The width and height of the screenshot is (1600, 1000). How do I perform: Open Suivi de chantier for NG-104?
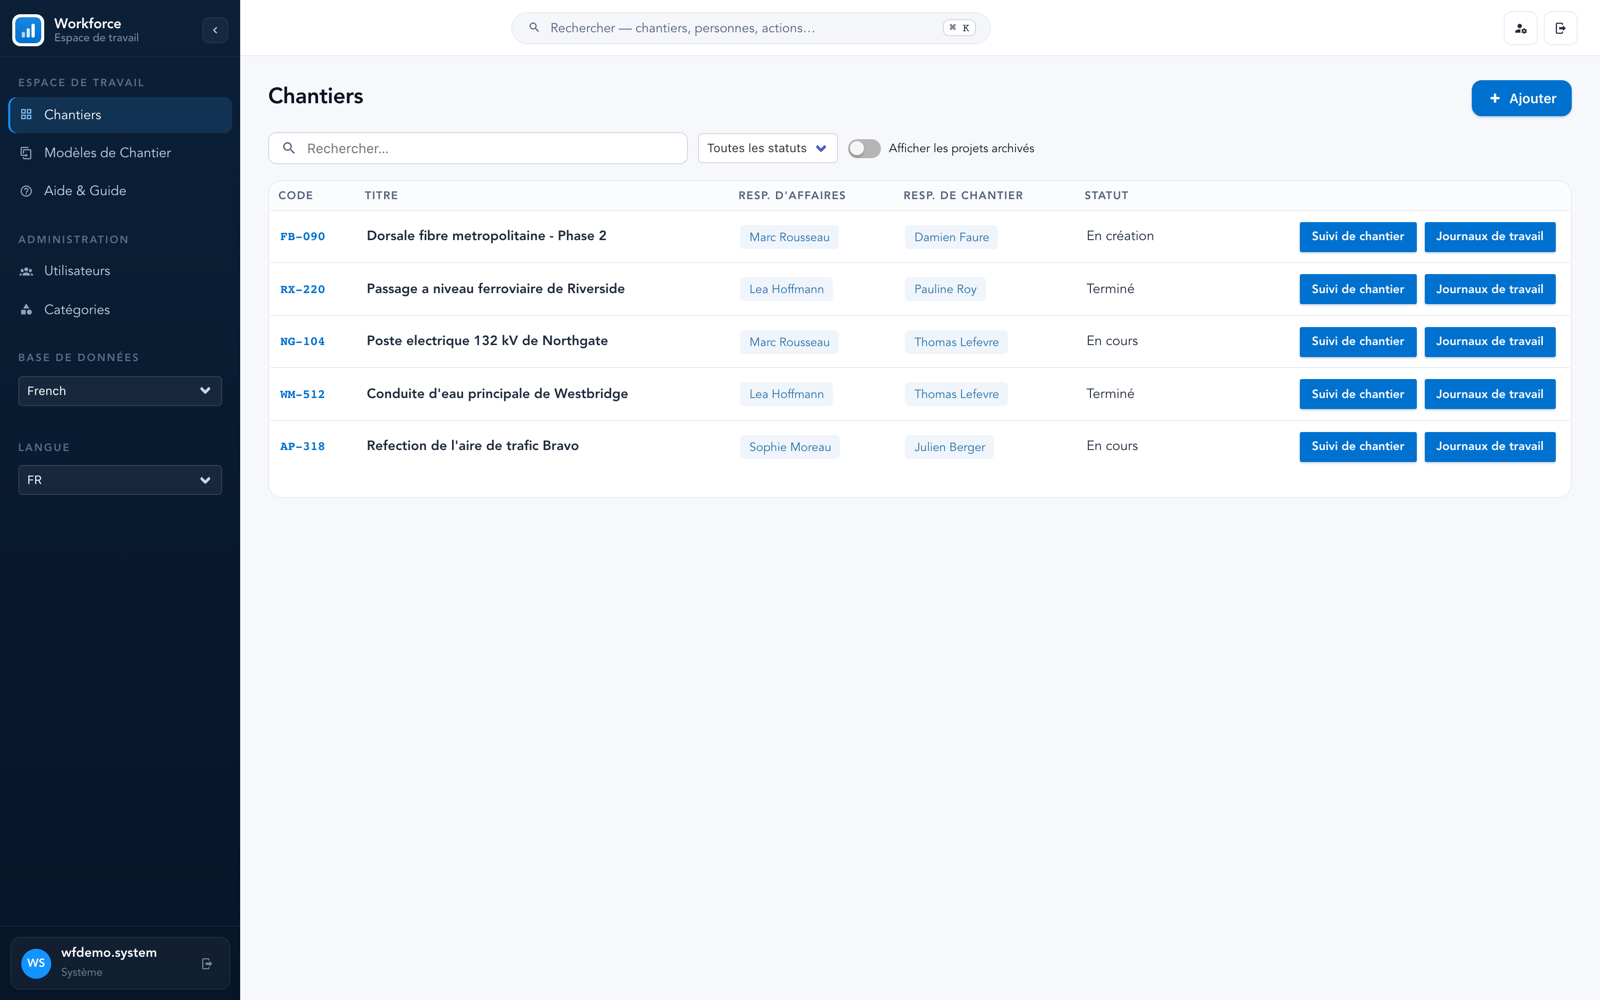pos(1358,342)
